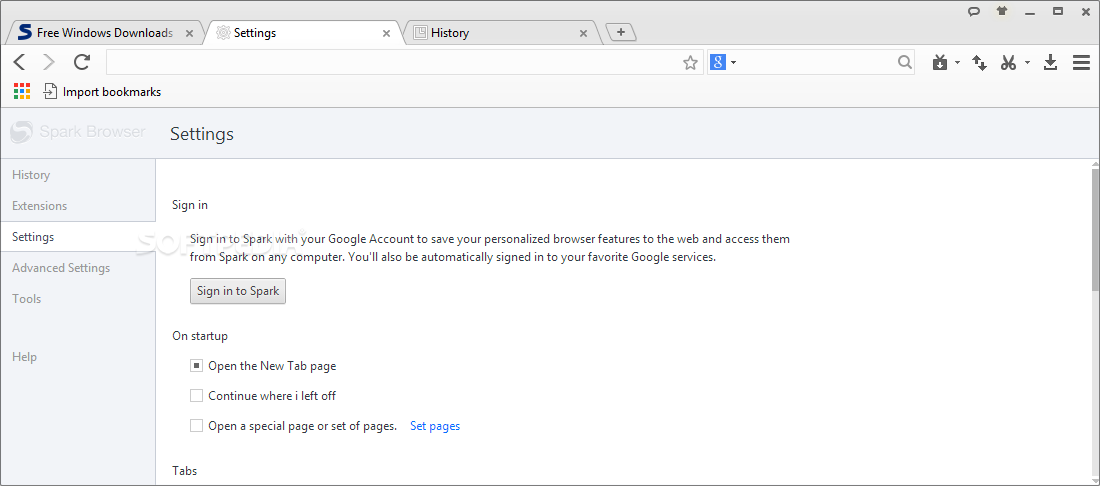Click the Sign in heading
The image size is (1100, 486).
point(190,205)
